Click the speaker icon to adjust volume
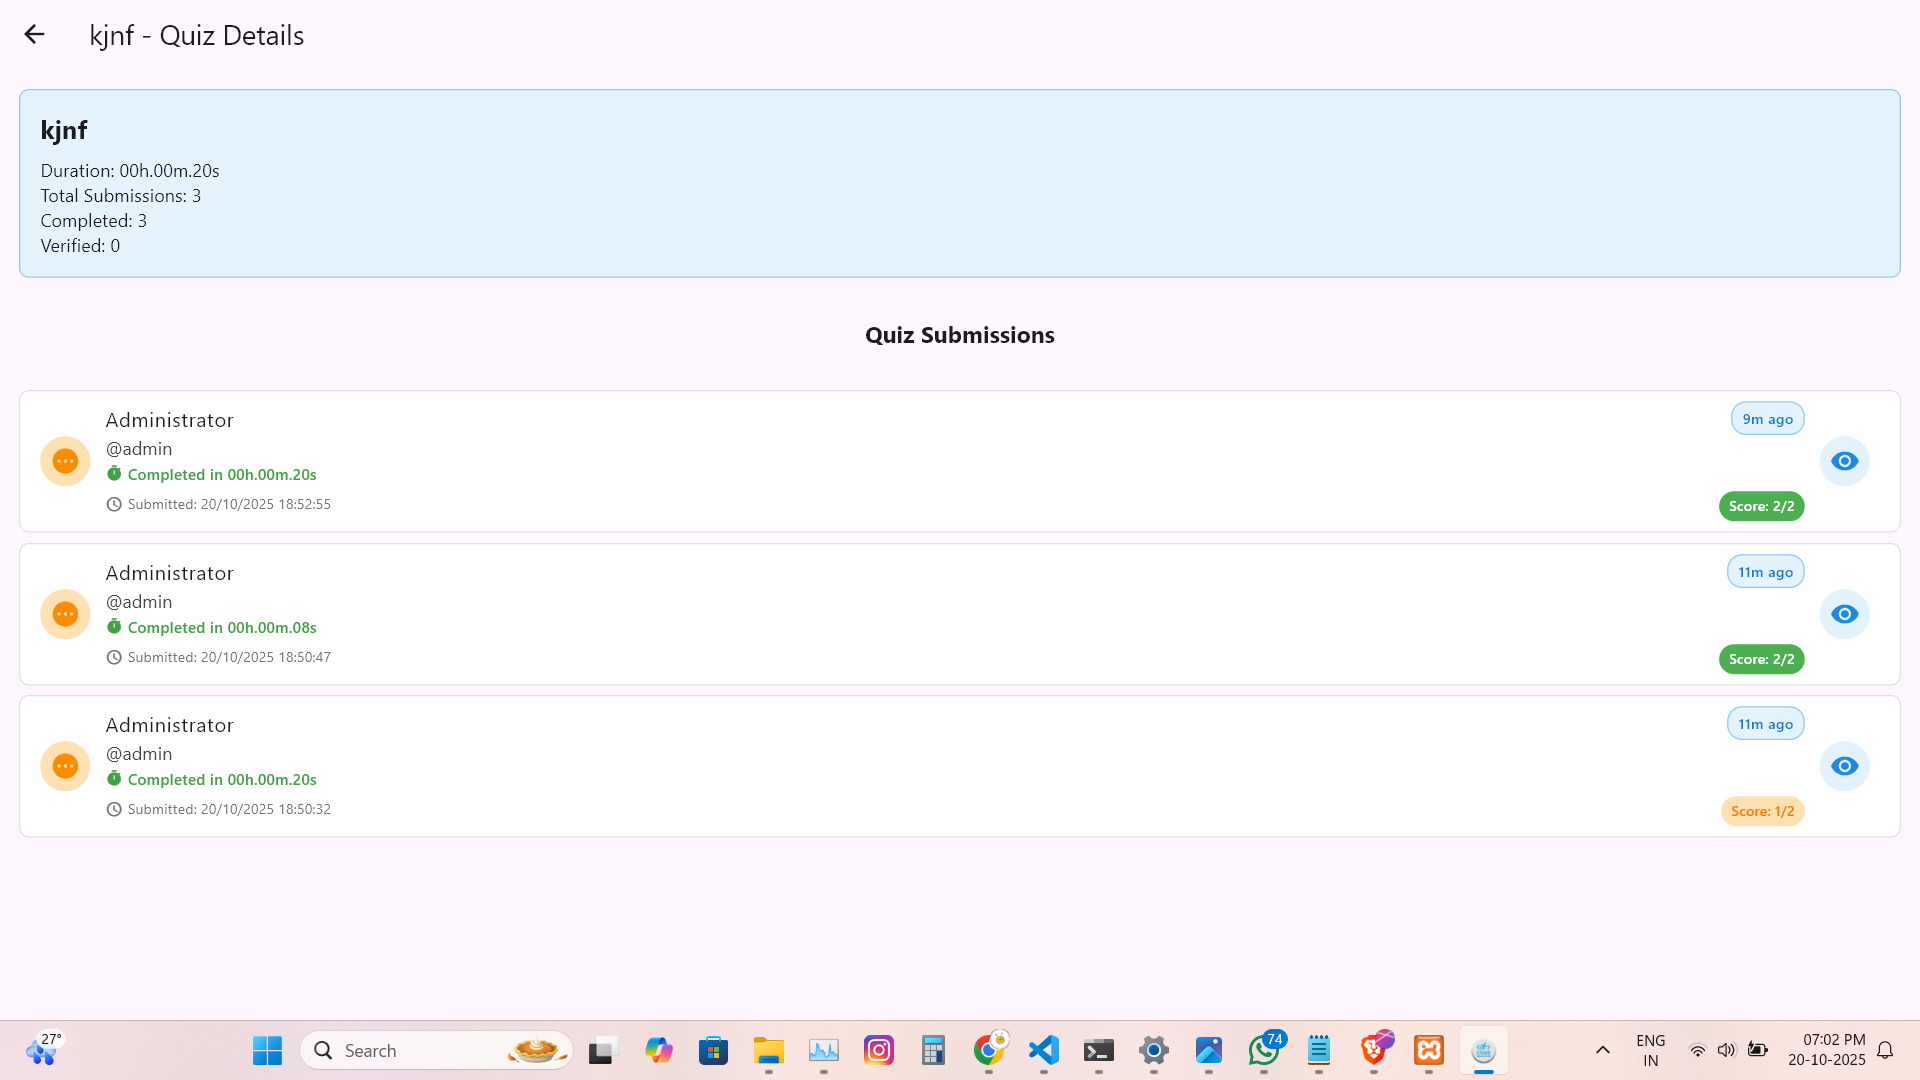The height and width of the screenshot is (1080, 1920). [x=1728, y=1050]
